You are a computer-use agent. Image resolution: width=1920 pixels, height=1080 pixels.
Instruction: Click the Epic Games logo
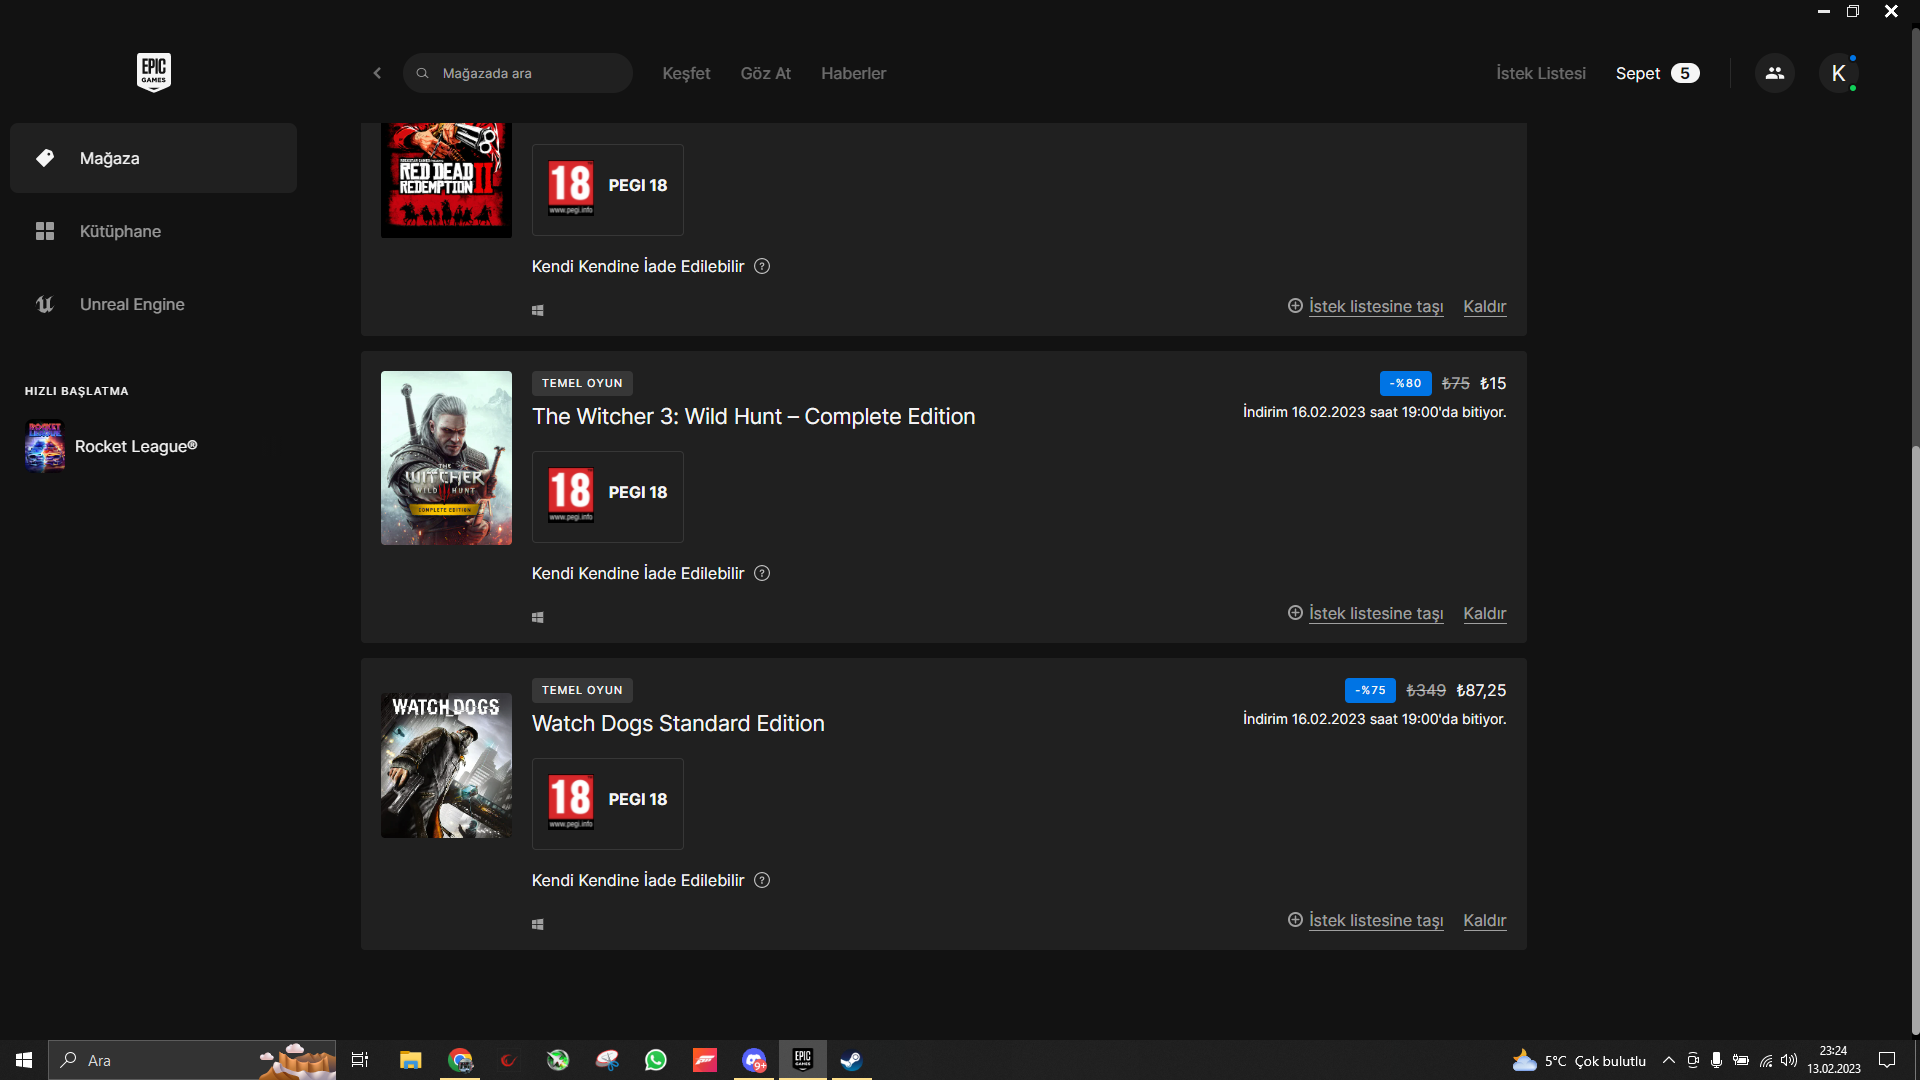pos(153,72)
